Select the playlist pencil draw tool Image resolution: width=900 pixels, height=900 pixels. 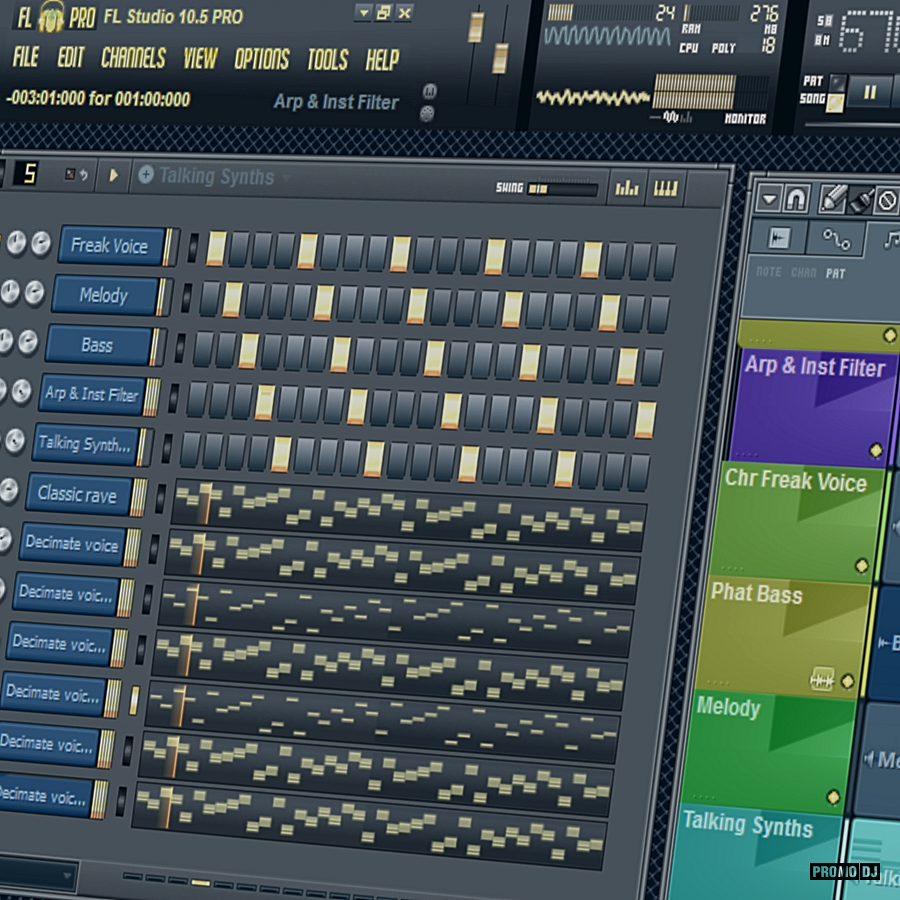click(832, 199)
